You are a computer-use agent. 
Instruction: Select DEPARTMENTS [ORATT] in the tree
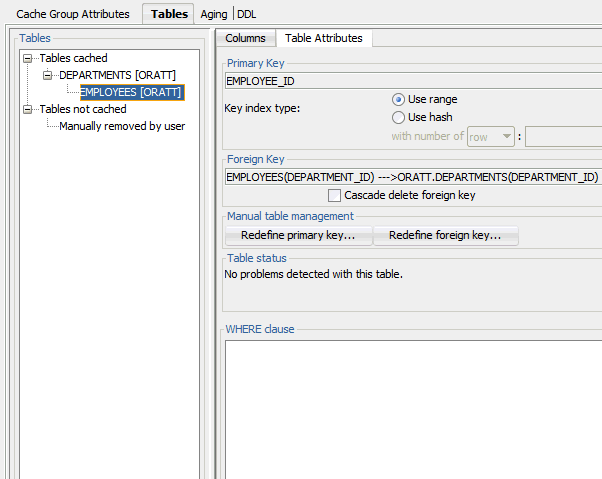(x=117, y=75)
